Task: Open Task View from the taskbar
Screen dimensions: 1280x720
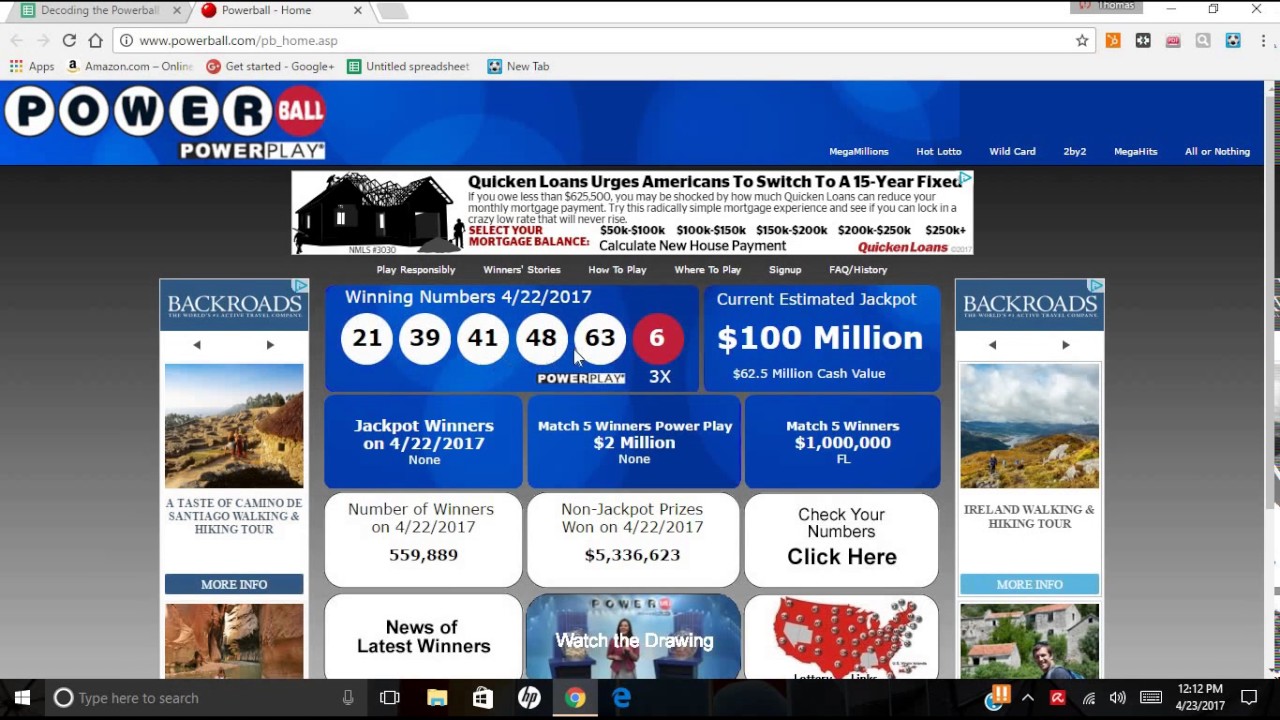Action: (390, 698)
